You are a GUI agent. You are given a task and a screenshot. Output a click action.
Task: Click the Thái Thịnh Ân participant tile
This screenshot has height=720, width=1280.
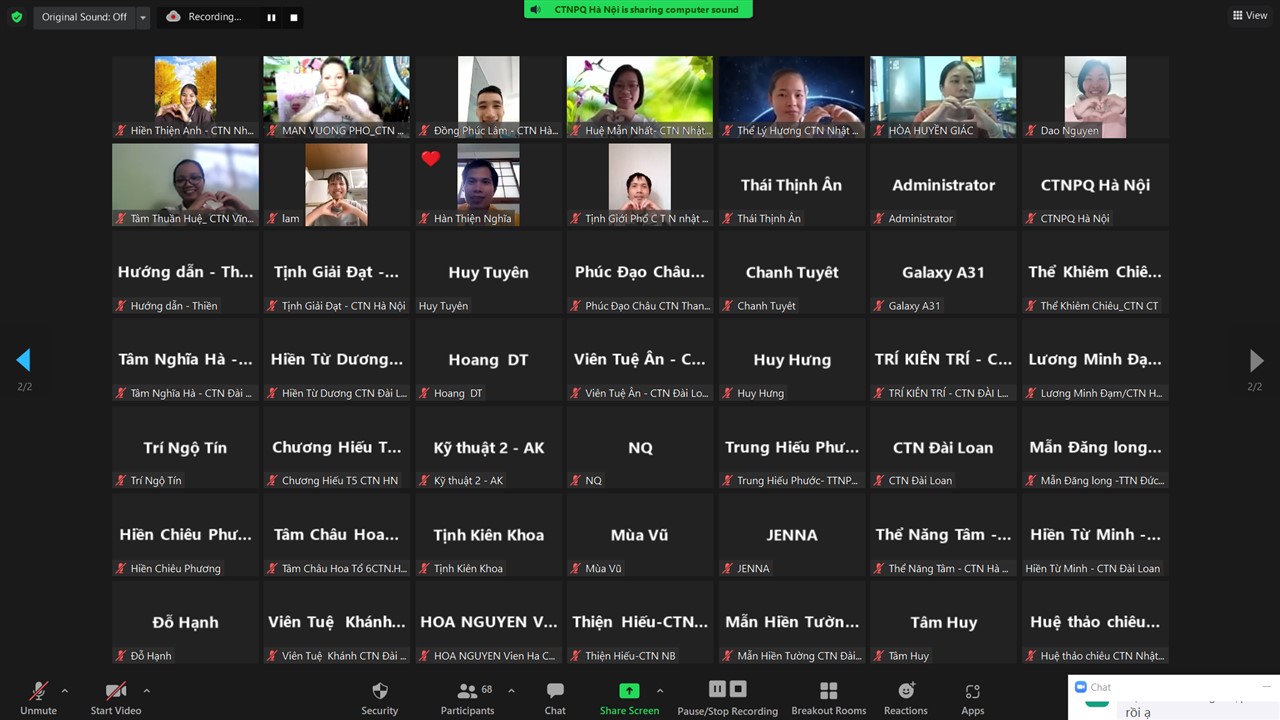791,185
